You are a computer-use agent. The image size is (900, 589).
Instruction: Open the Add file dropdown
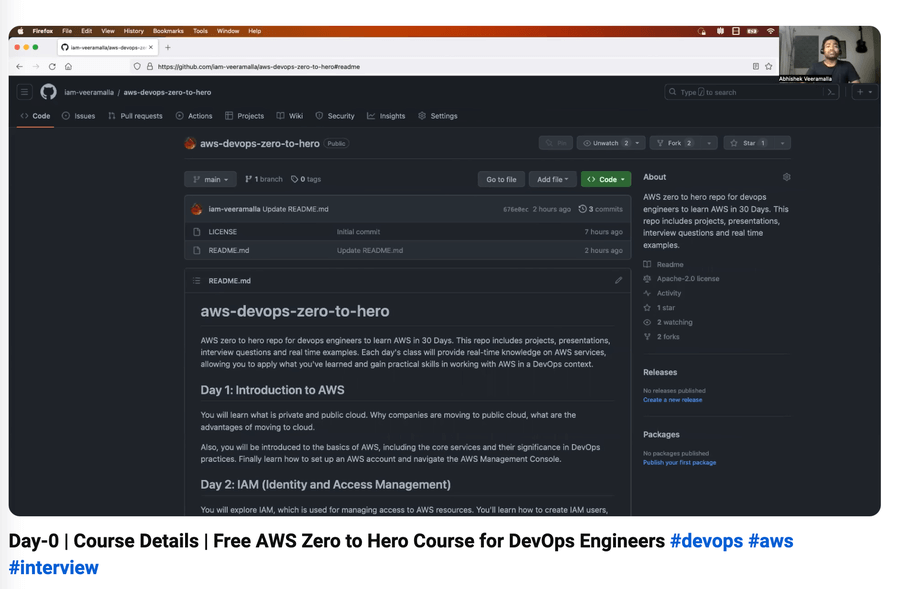(x=552, y=180)
